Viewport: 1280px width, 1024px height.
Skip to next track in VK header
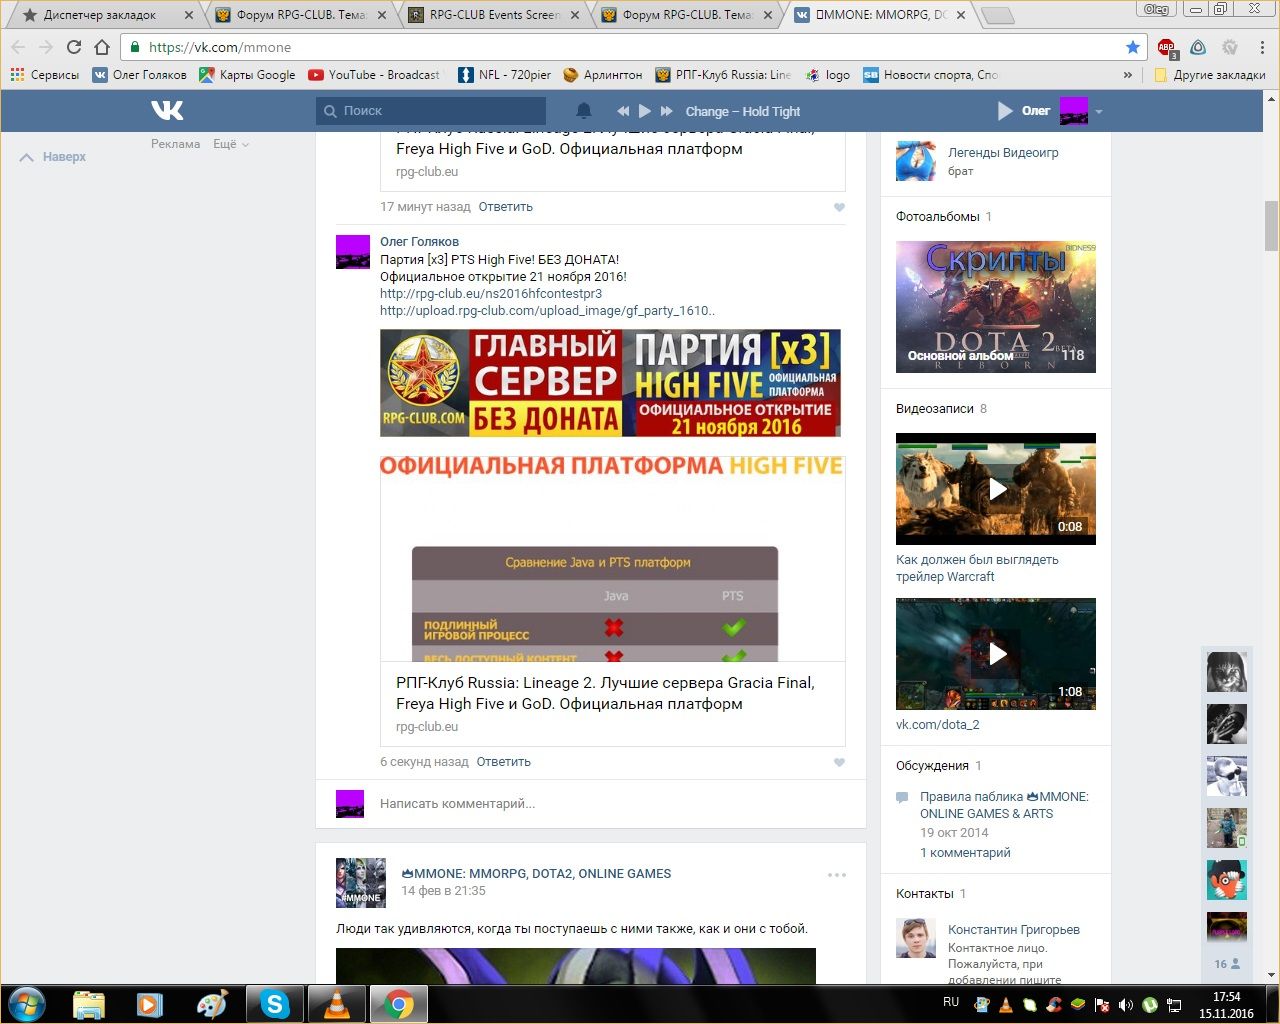[x=667, y=111]
